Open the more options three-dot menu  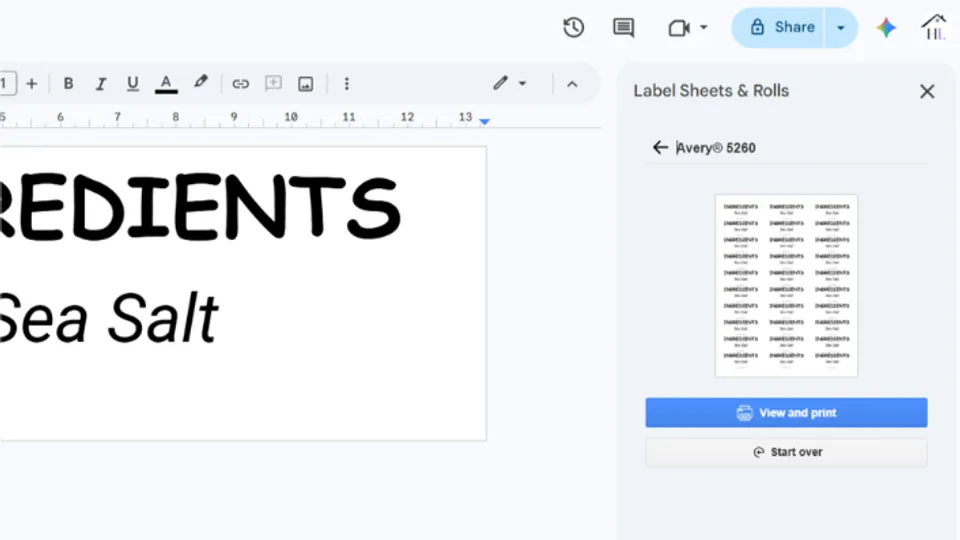pyautogui.click(x=347, y=84)
